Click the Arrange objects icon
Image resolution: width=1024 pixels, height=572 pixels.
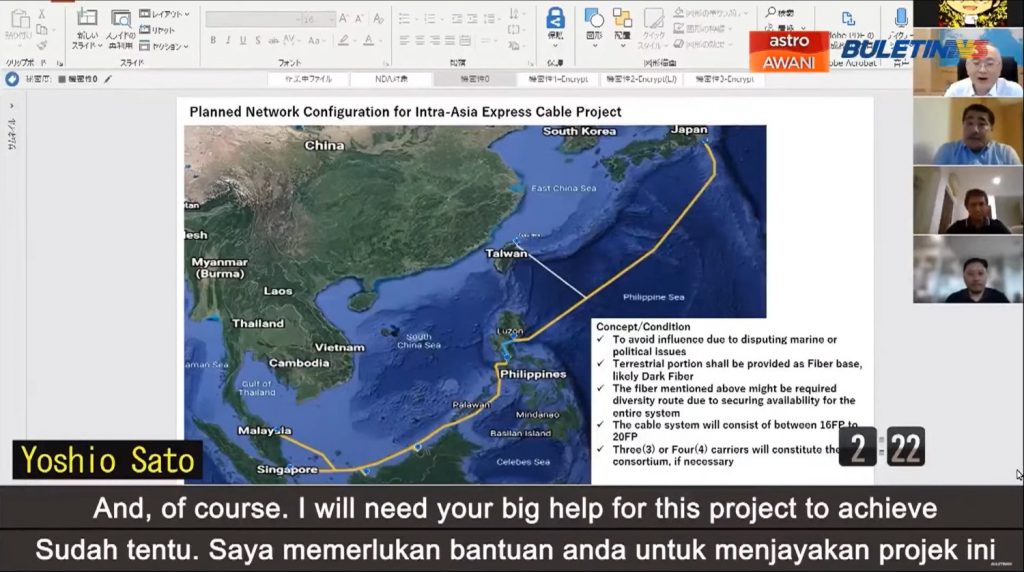pos(622,26)
